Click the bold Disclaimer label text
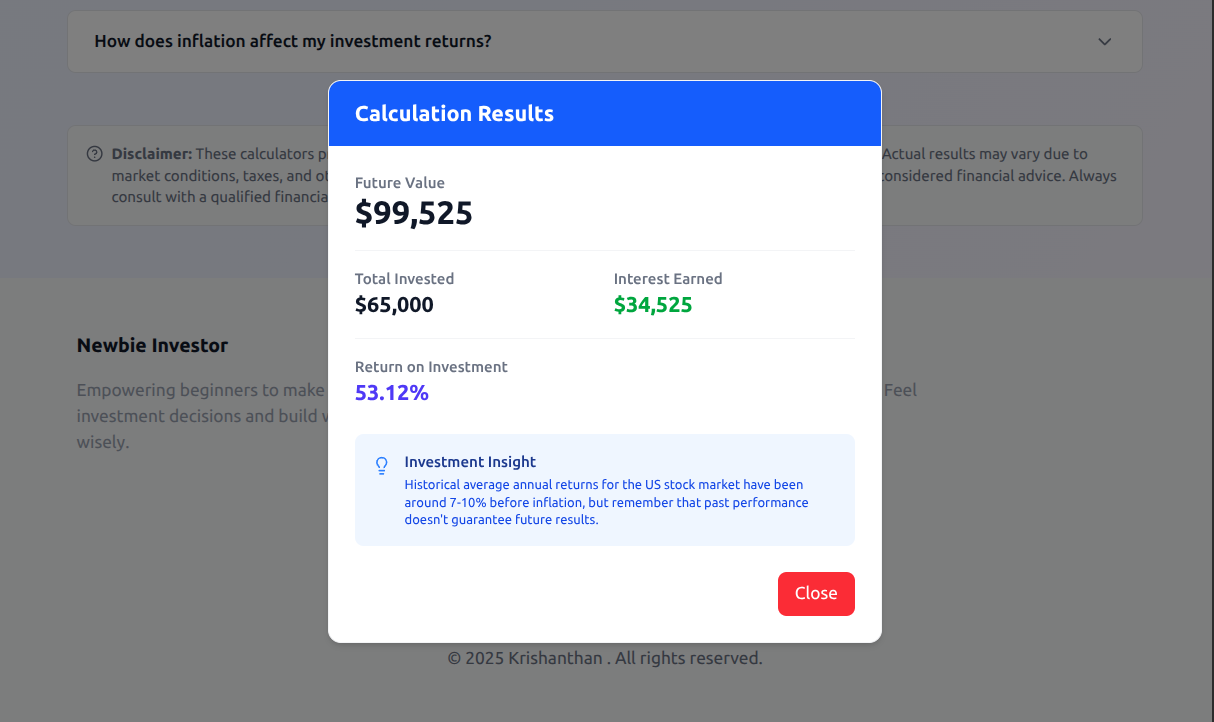Screen dimensions: 1214x722 coord(151,154)
